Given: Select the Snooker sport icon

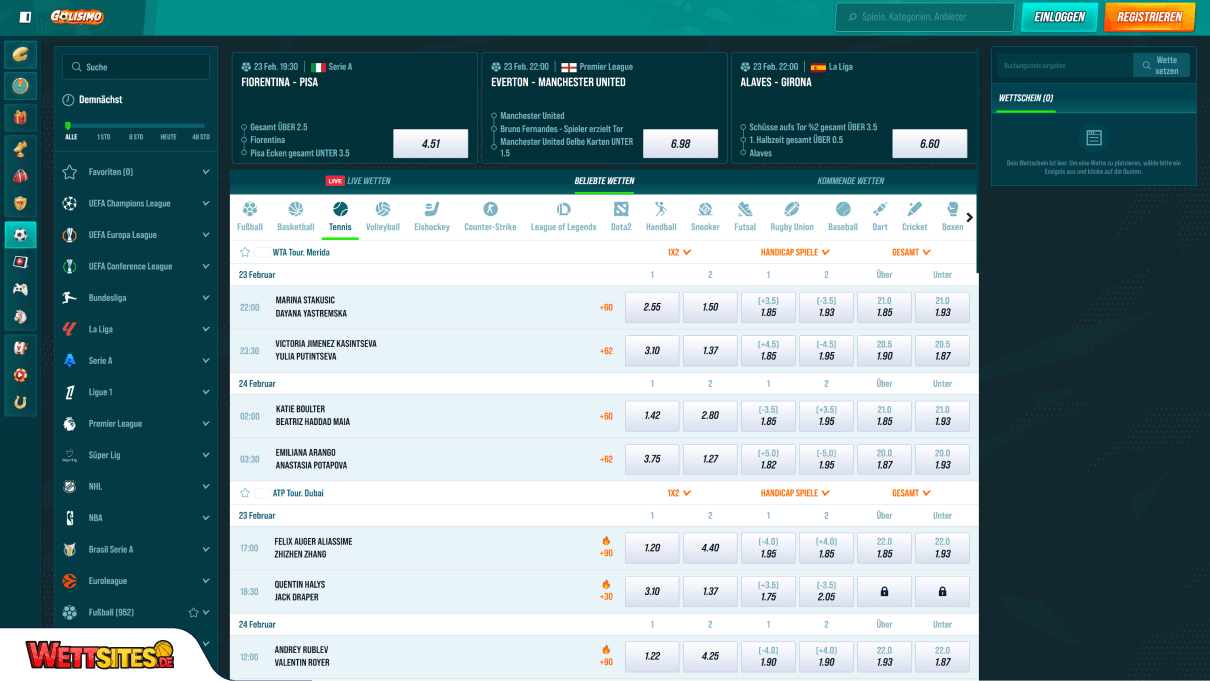Looking at the screenshot, I should coord(705,215).
